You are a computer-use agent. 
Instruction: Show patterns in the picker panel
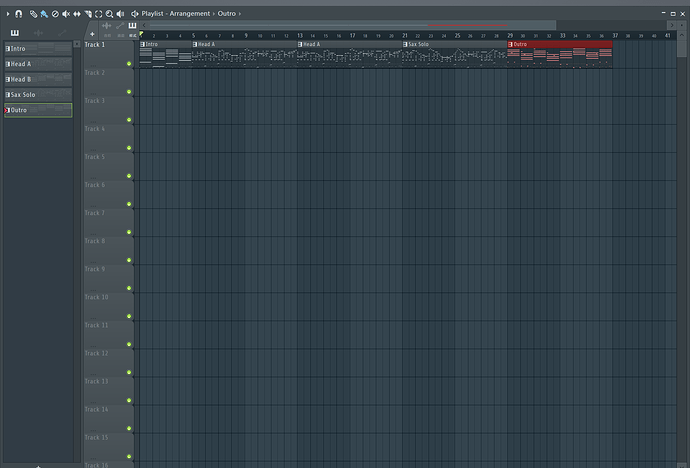15,33
